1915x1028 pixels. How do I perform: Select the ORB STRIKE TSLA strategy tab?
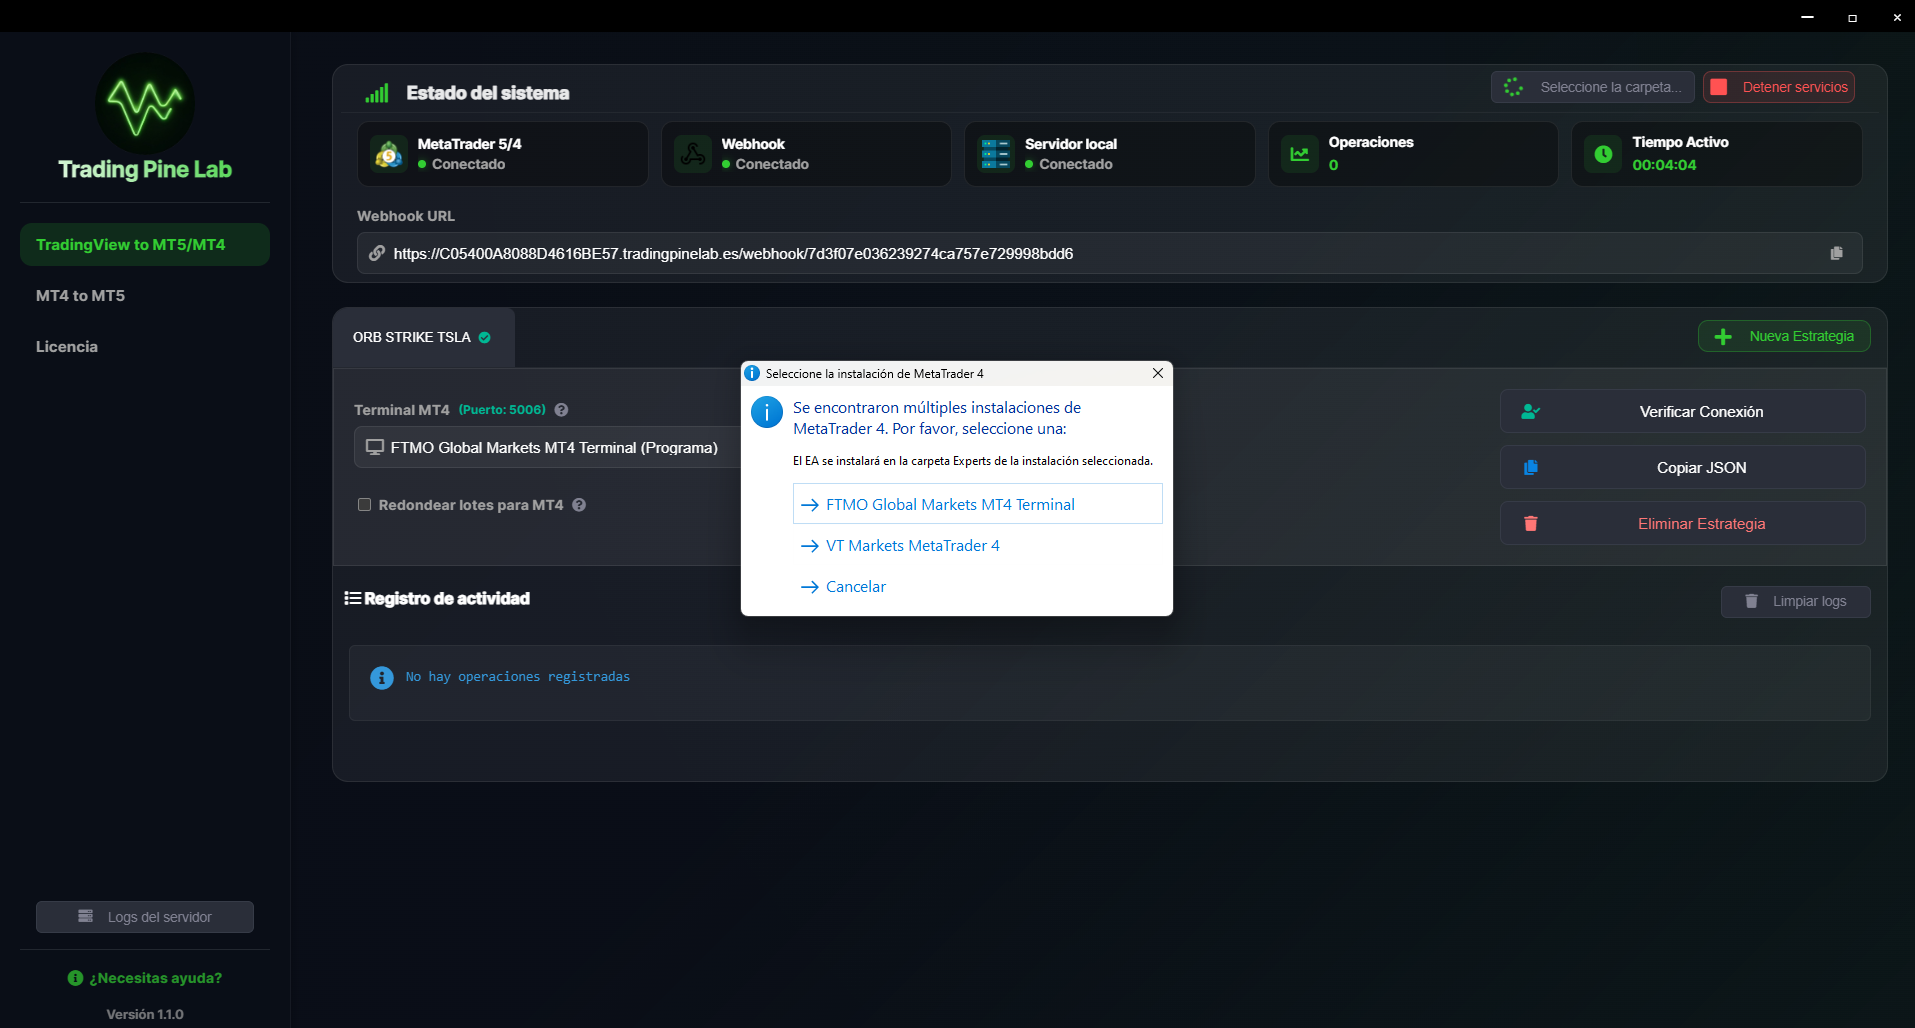(x=423, y=337)
